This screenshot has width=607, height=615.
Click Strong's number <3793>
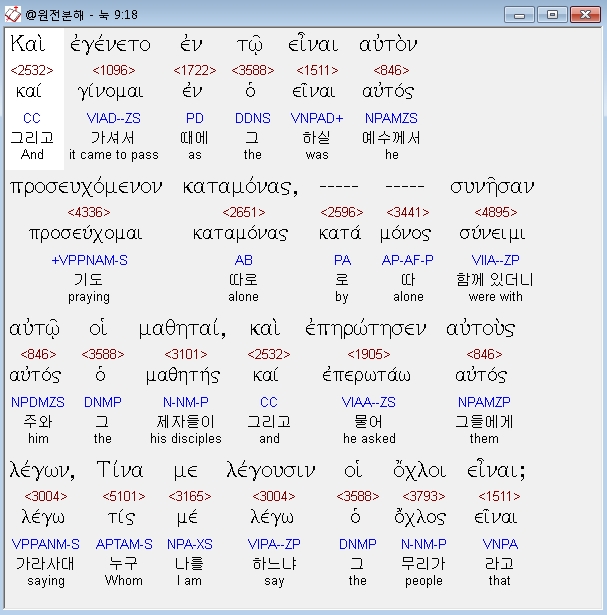click(x=424, y=496)
